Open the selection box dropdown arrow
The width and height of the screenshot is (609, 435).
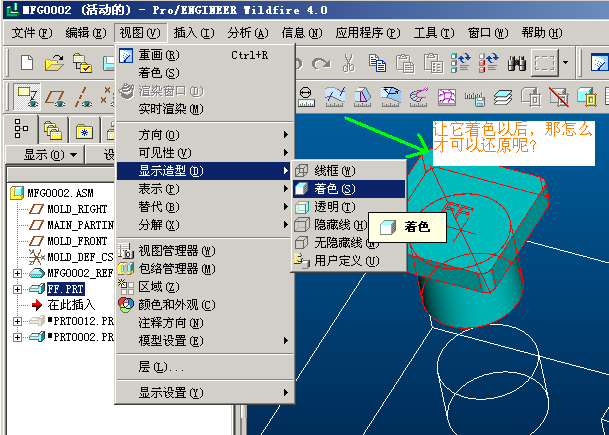point(565,63)
